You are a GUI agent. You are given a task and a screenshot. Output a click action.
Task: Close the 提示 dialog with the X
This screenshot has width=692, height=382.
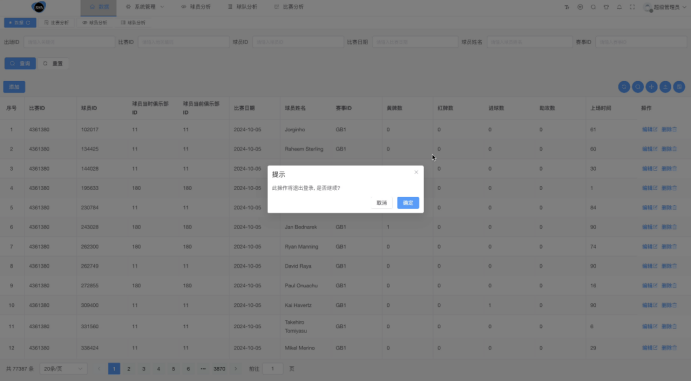[416, 172]
